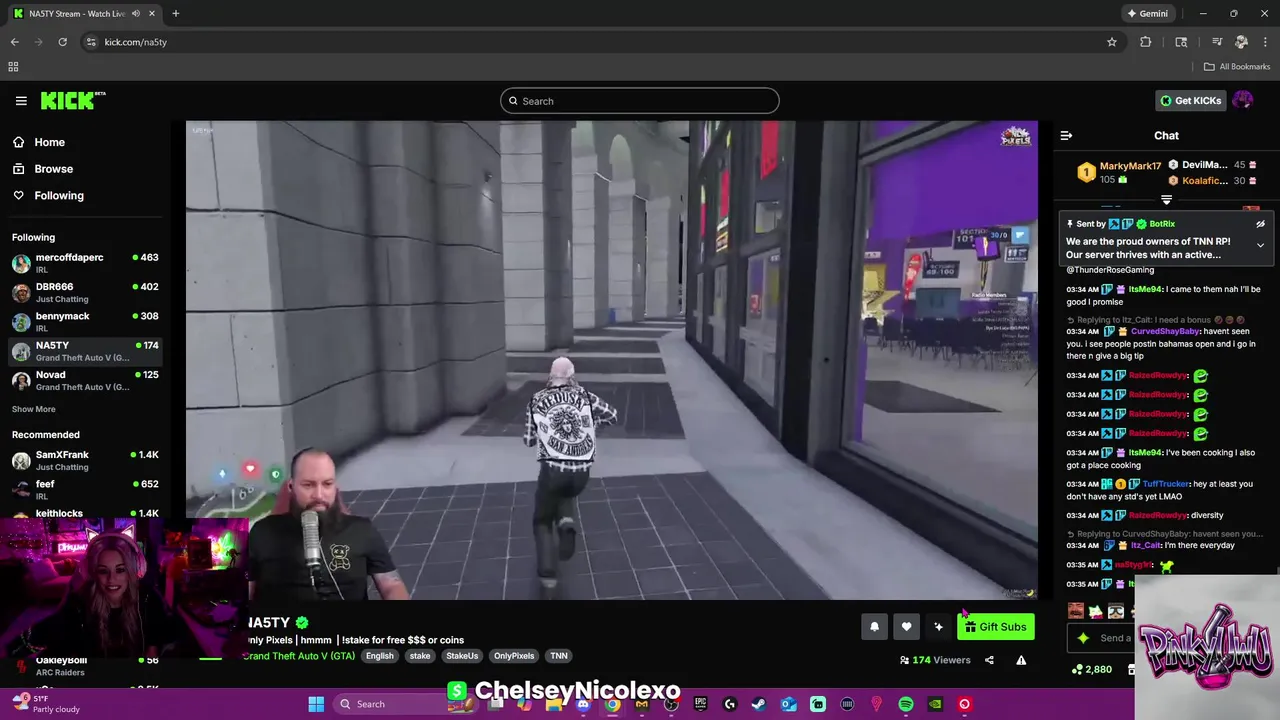
Task: Reload the page
Action: coord(62,42)
